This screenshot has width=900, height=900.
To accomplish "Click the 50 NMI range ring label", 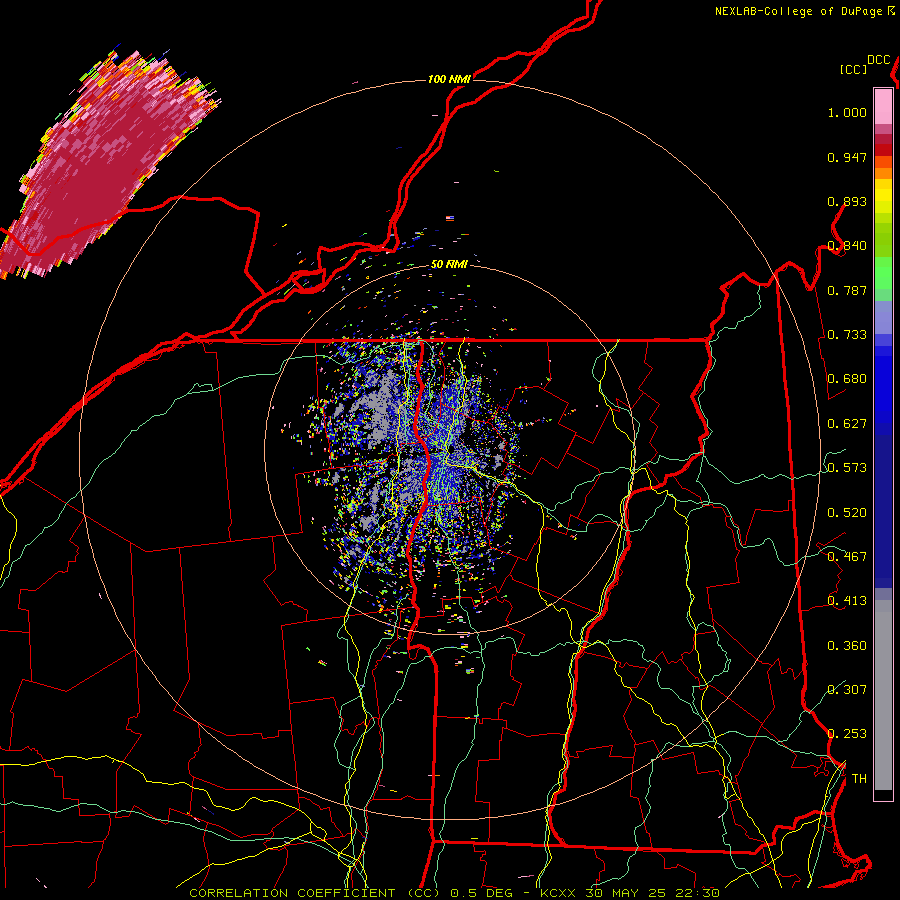I will (x=449, y=264).
